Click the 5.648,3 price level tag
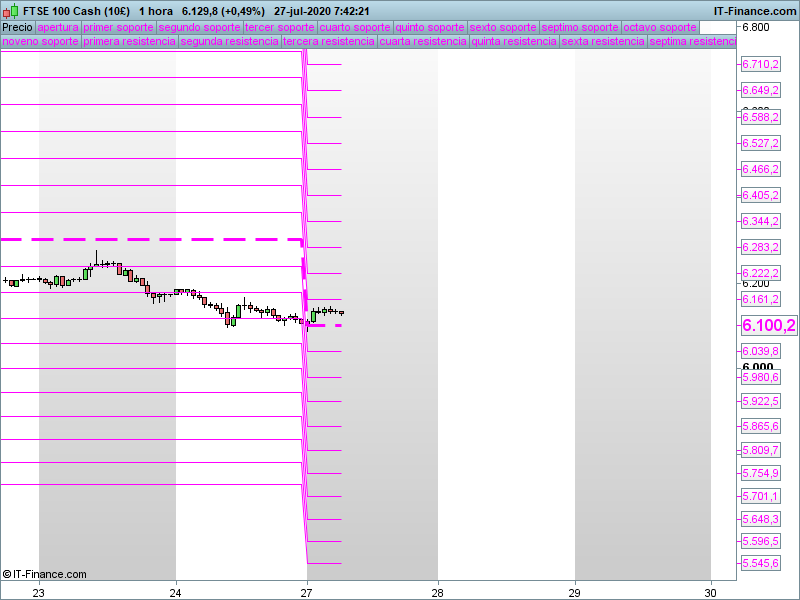Image resolution: width=800 pixels, height=600 pixels. point(761,519)
